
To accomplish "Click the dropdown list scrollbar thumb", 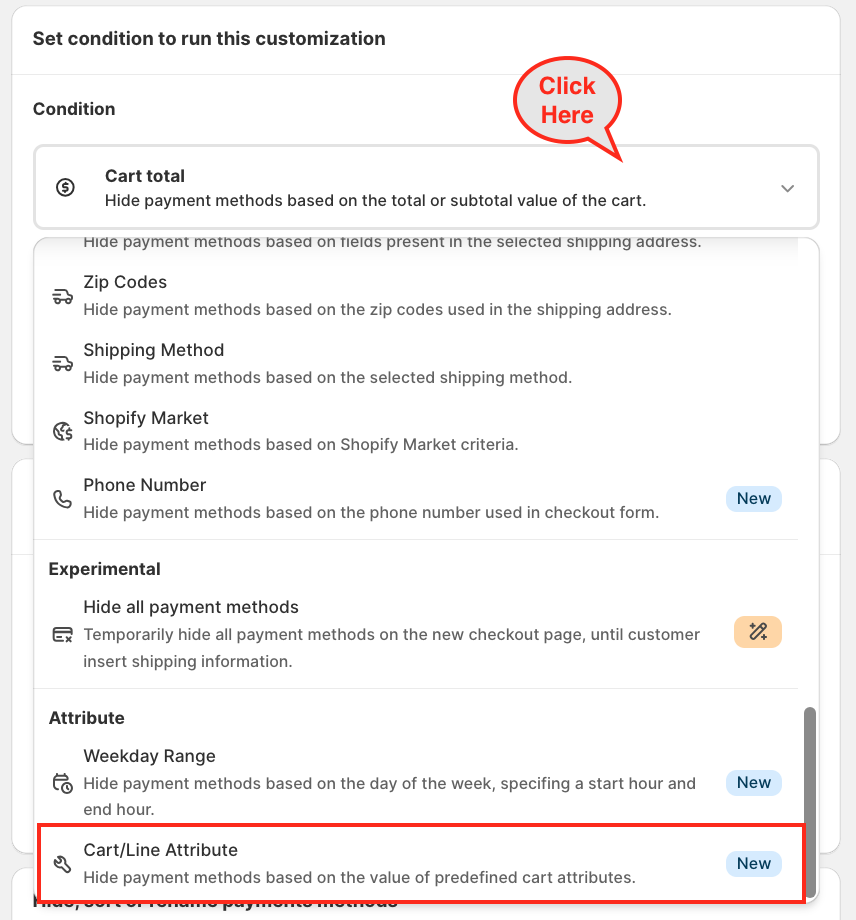I will coord(810,800).
